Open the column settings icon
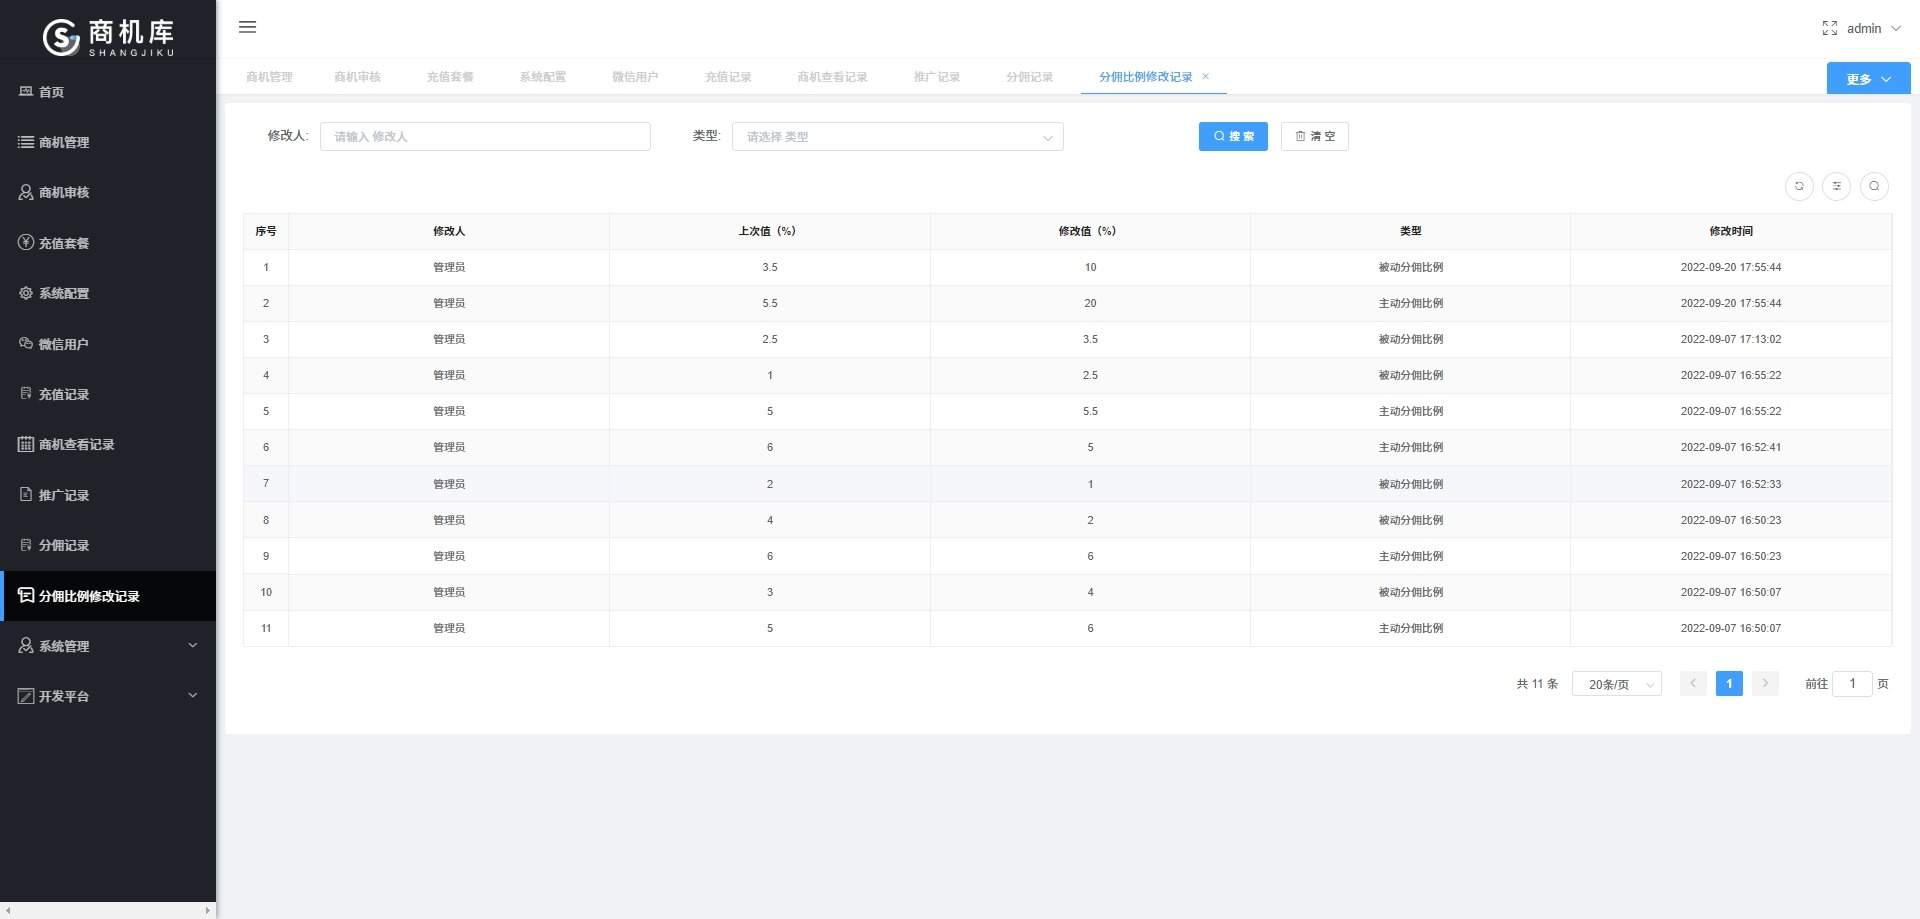 [x=1837, y=186]
